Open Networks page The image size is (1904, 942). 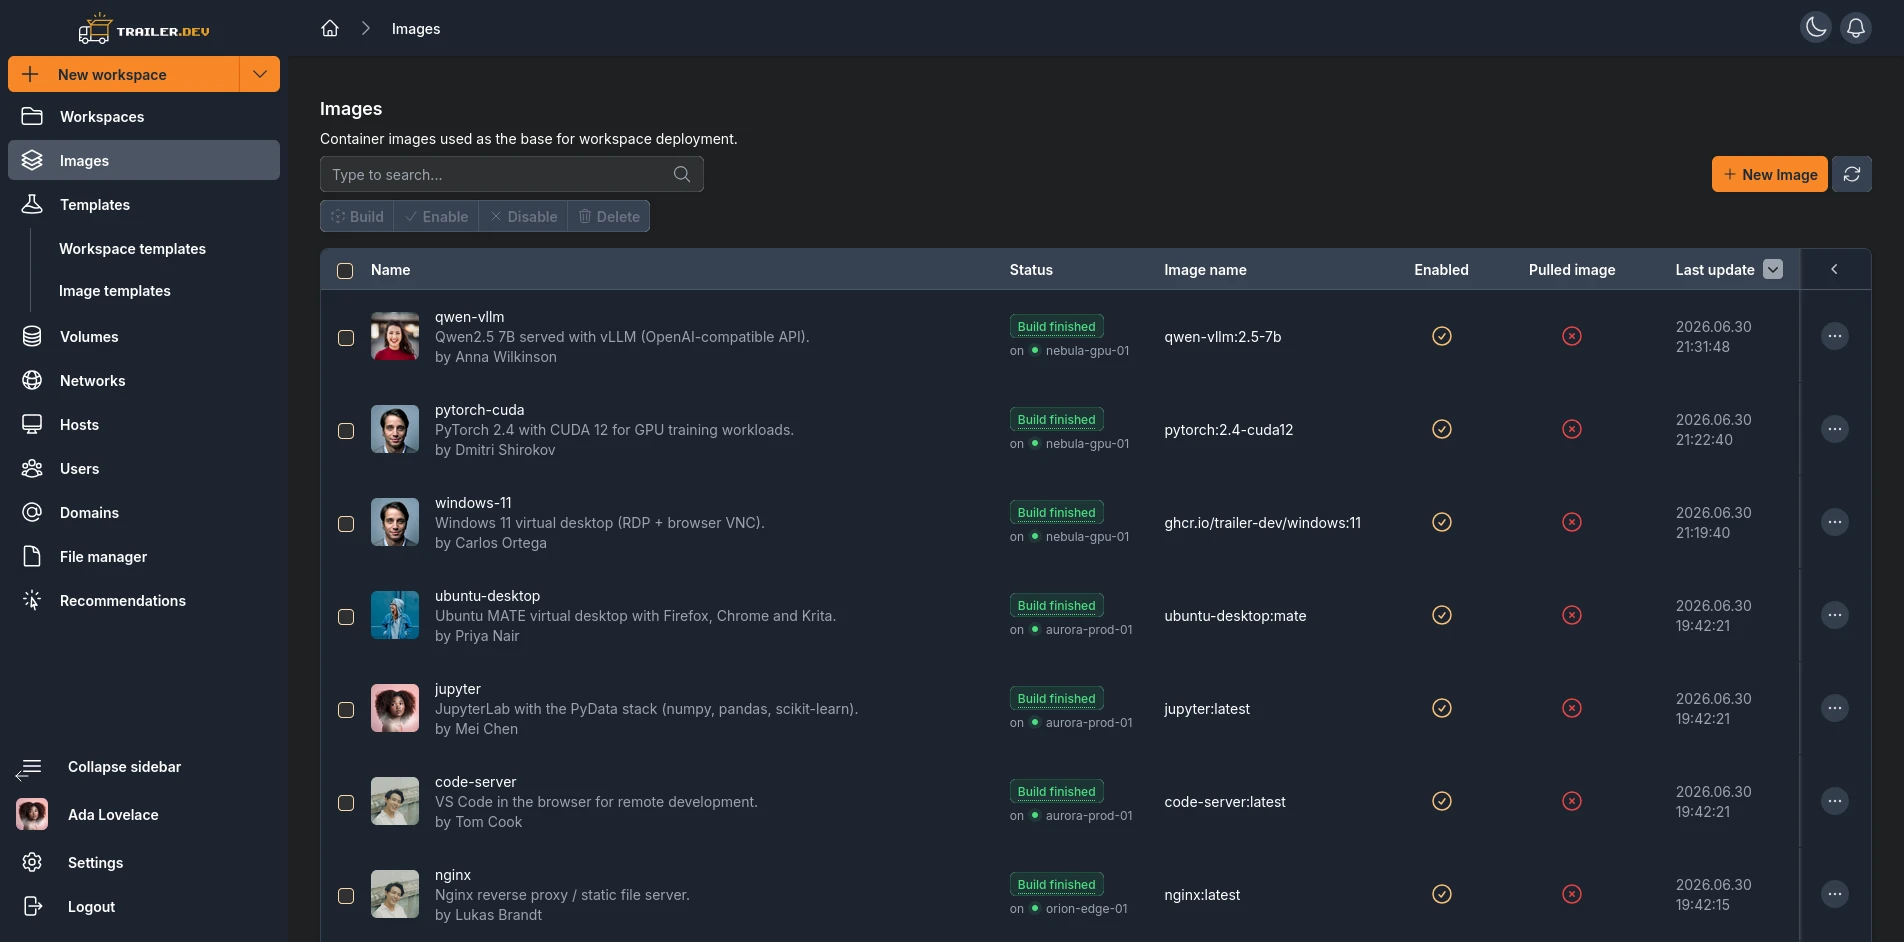(x=144, y=380)
